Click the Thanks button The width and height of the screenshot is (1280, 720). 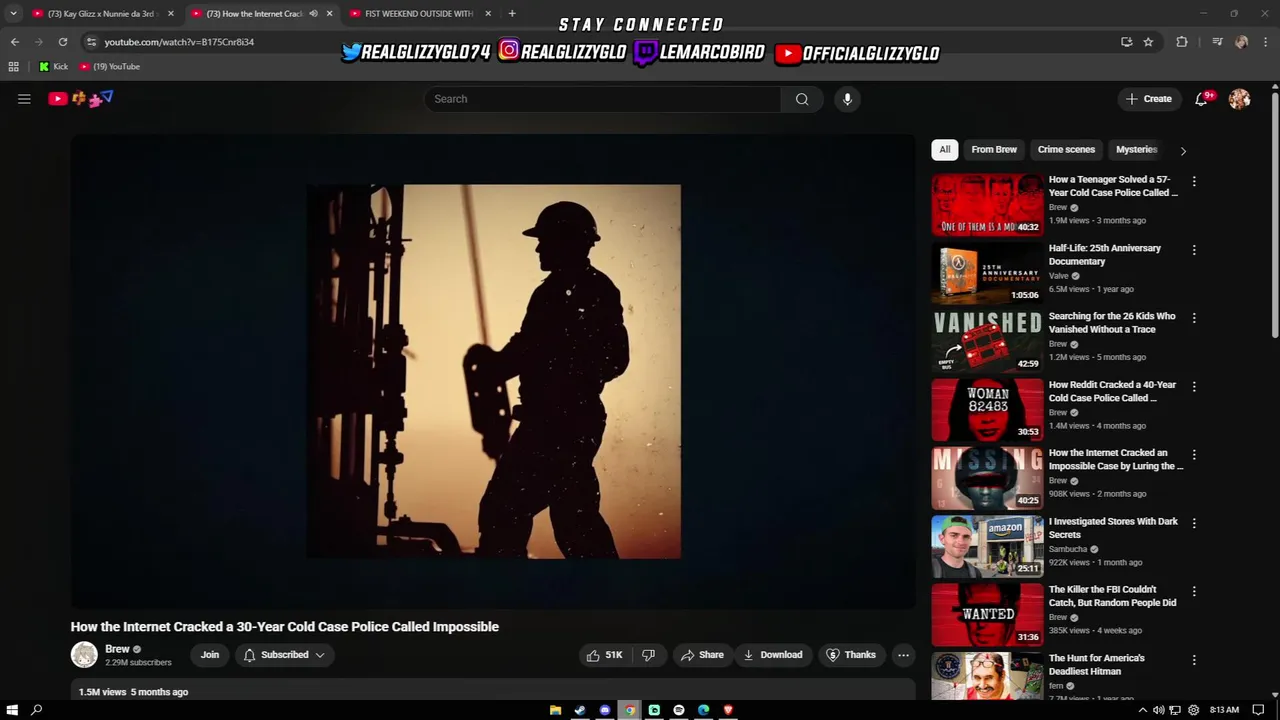850,655
